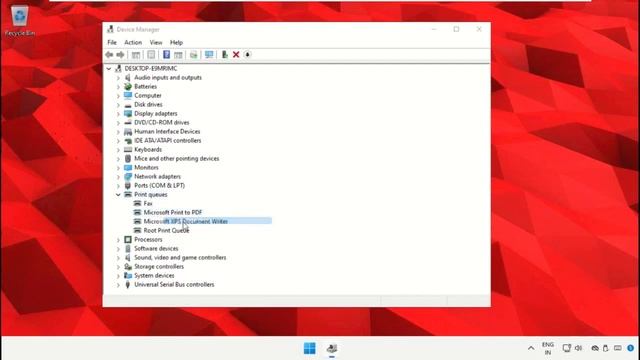Open the View menu
Image resolution: width=640 pixels, height=360 pixels.
click(156, 42)
